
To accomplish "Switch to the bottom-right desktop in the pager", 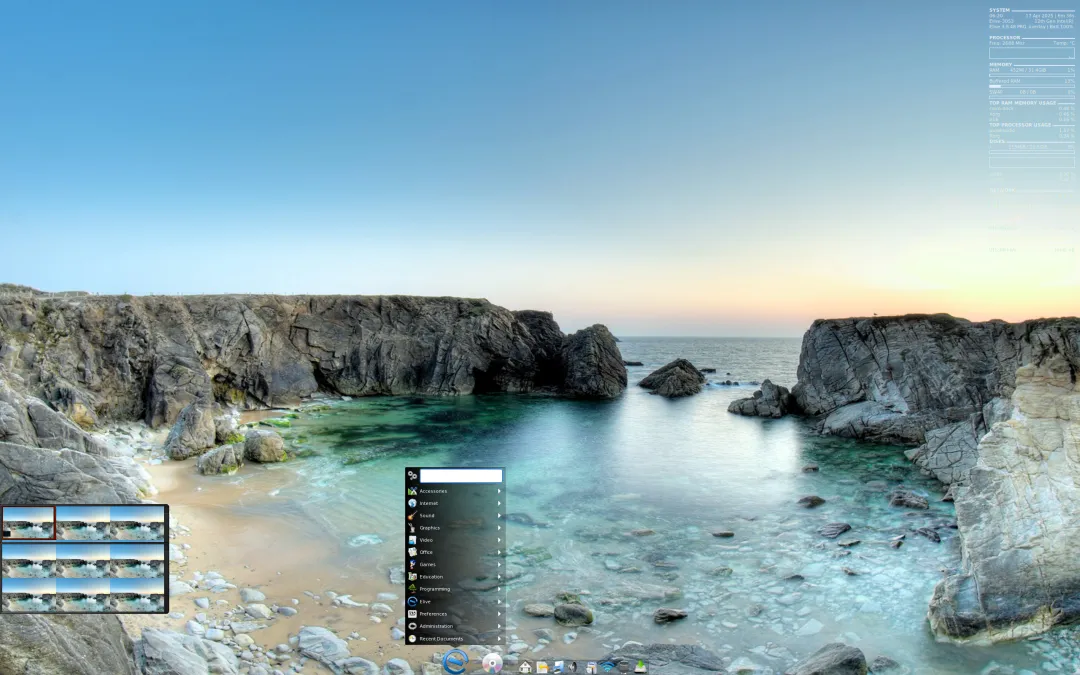I will tap(137, 595).
